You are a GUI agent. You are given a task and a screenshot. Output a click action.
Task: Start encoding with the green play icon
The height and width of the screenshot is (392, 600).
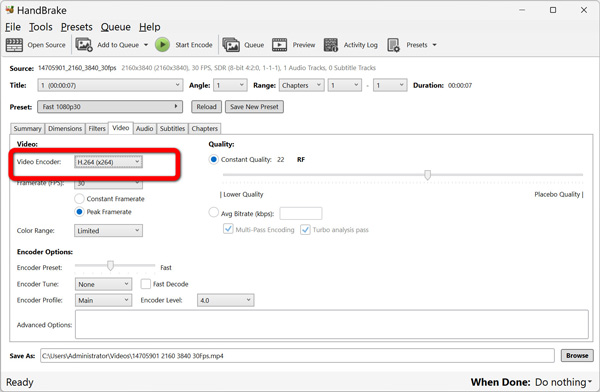162,45
